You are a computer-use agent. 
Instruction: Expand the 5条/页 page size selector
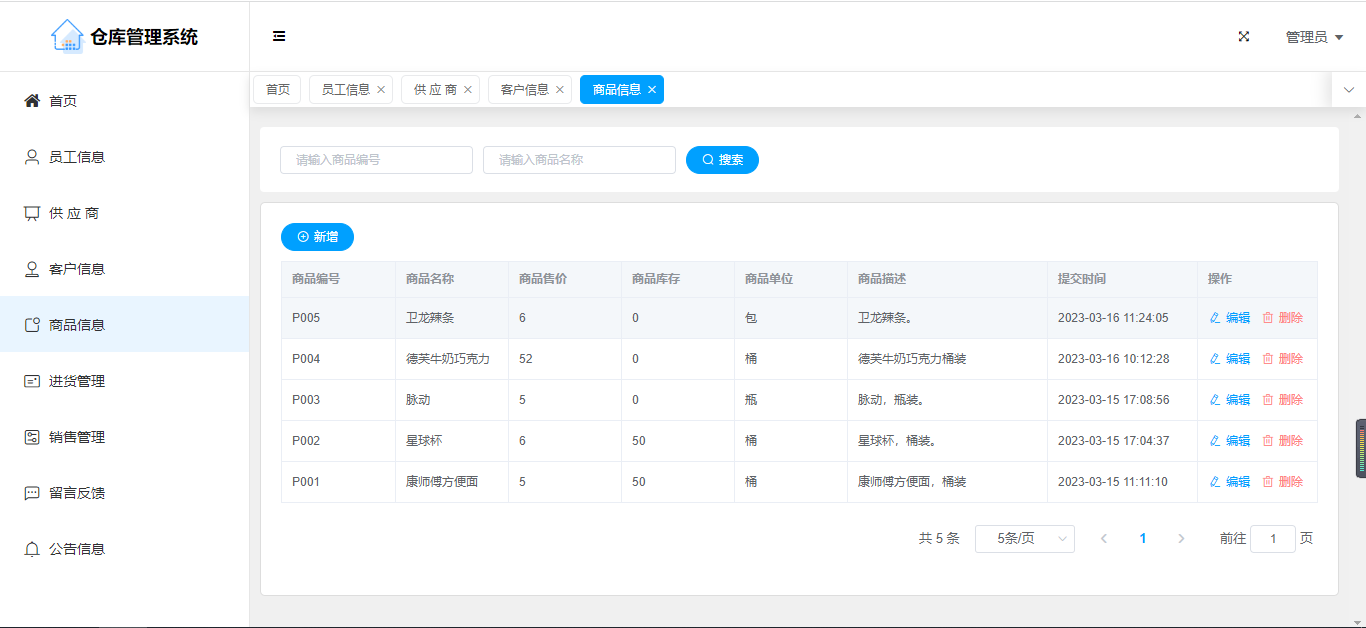(x=1024, y=539)
